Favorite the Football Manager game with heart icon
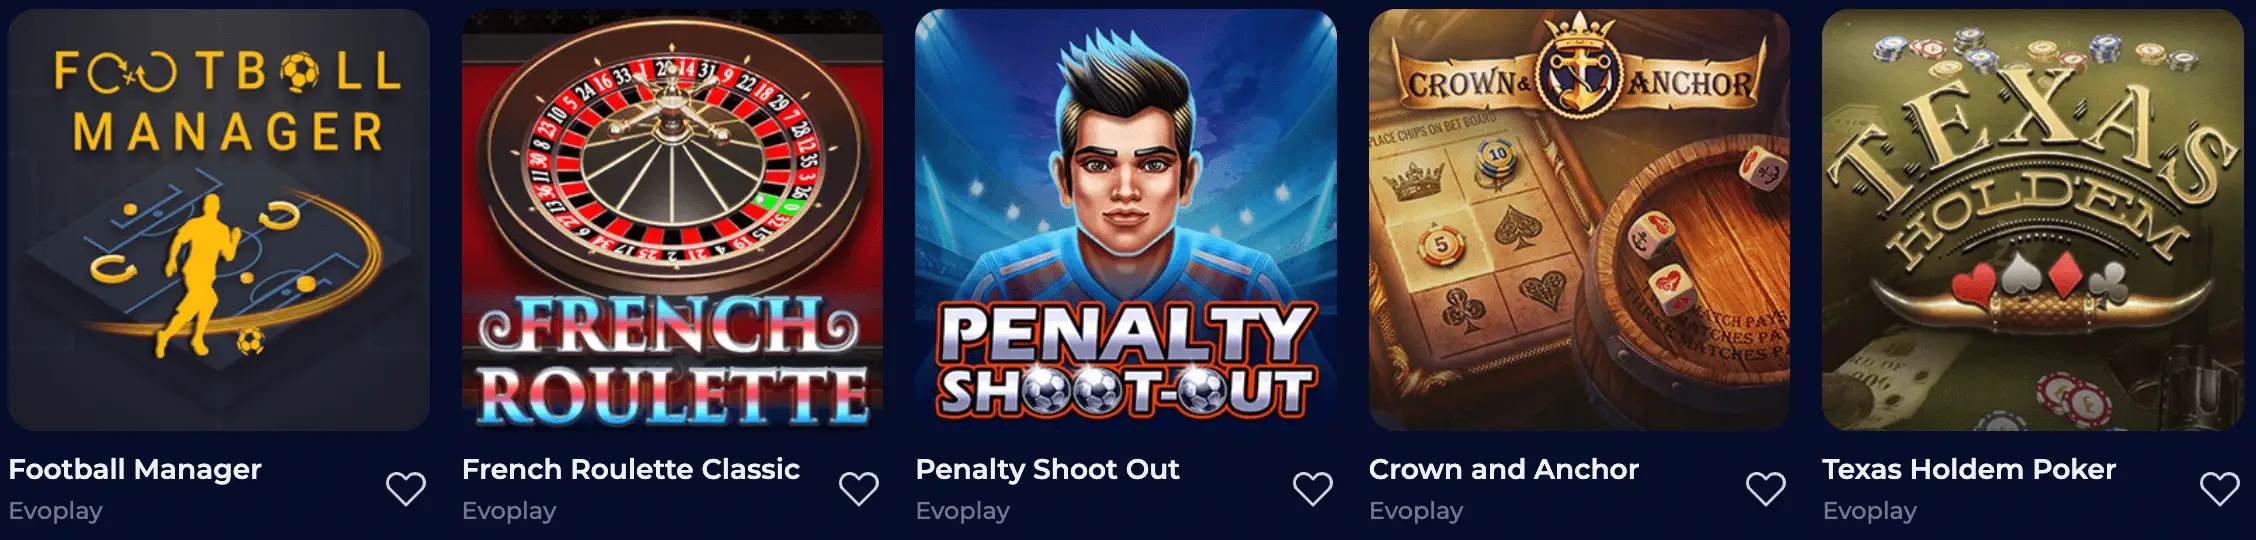 (406, 489)
